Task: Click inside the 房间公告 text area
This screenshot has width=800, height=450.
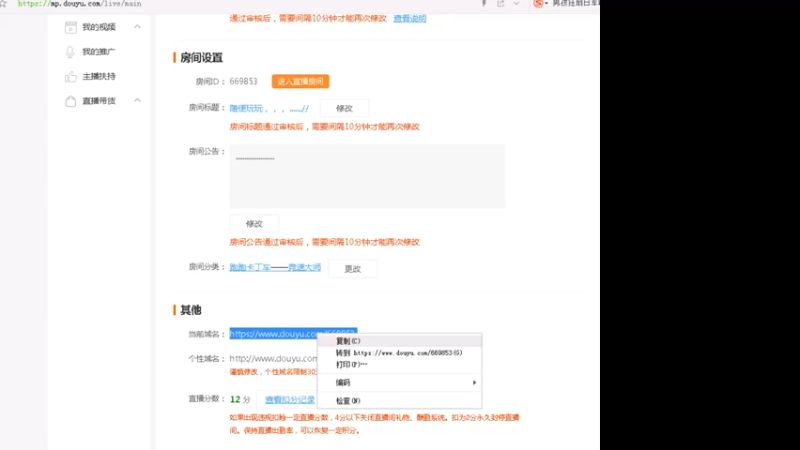Action: pos(367,176)
